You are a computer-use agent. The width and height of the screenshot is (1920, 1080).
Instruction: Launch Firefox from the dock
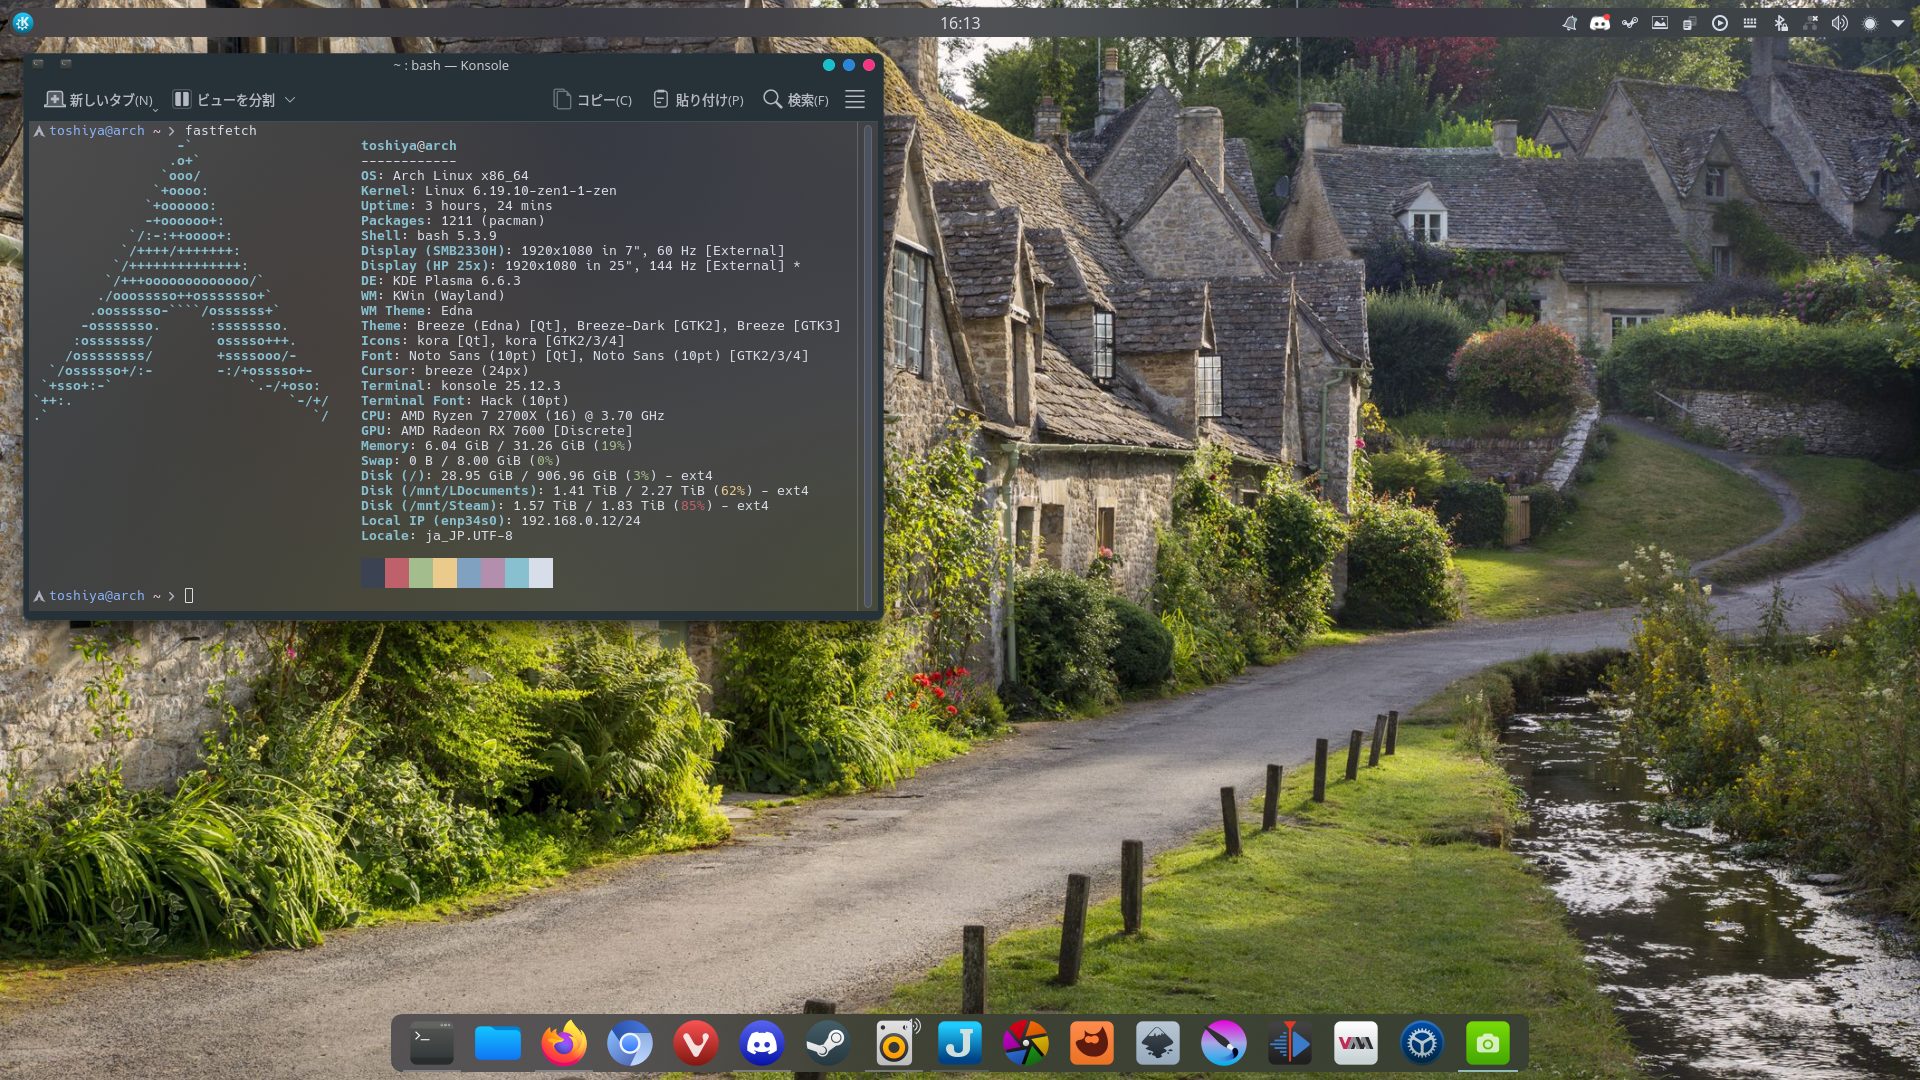coord(564,1044)
